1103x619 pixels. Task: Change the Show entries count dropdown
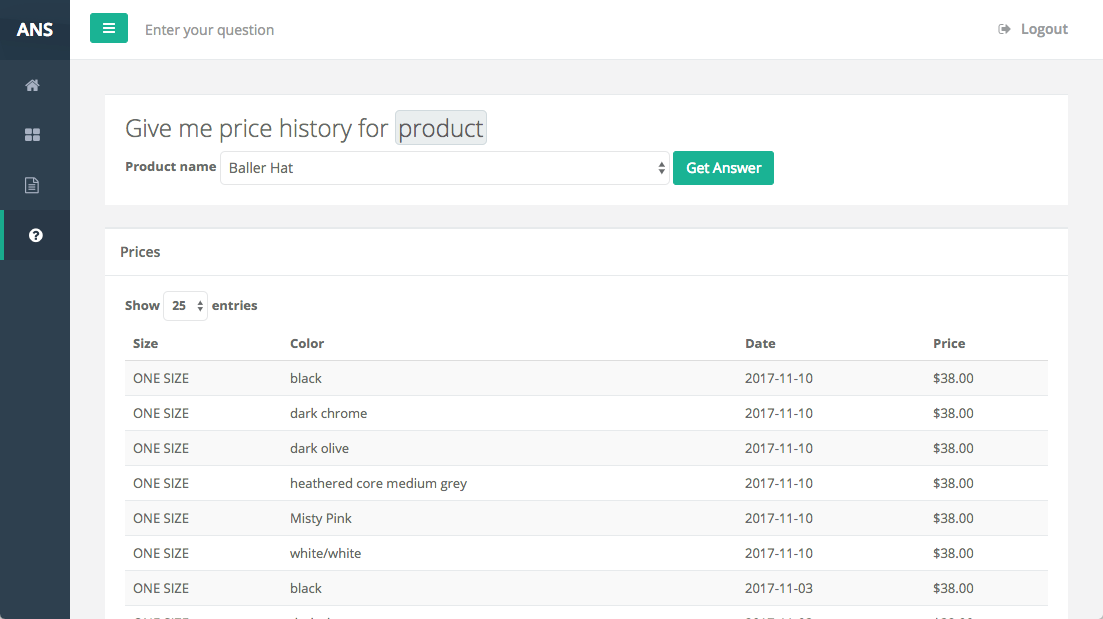click(185, 306)
